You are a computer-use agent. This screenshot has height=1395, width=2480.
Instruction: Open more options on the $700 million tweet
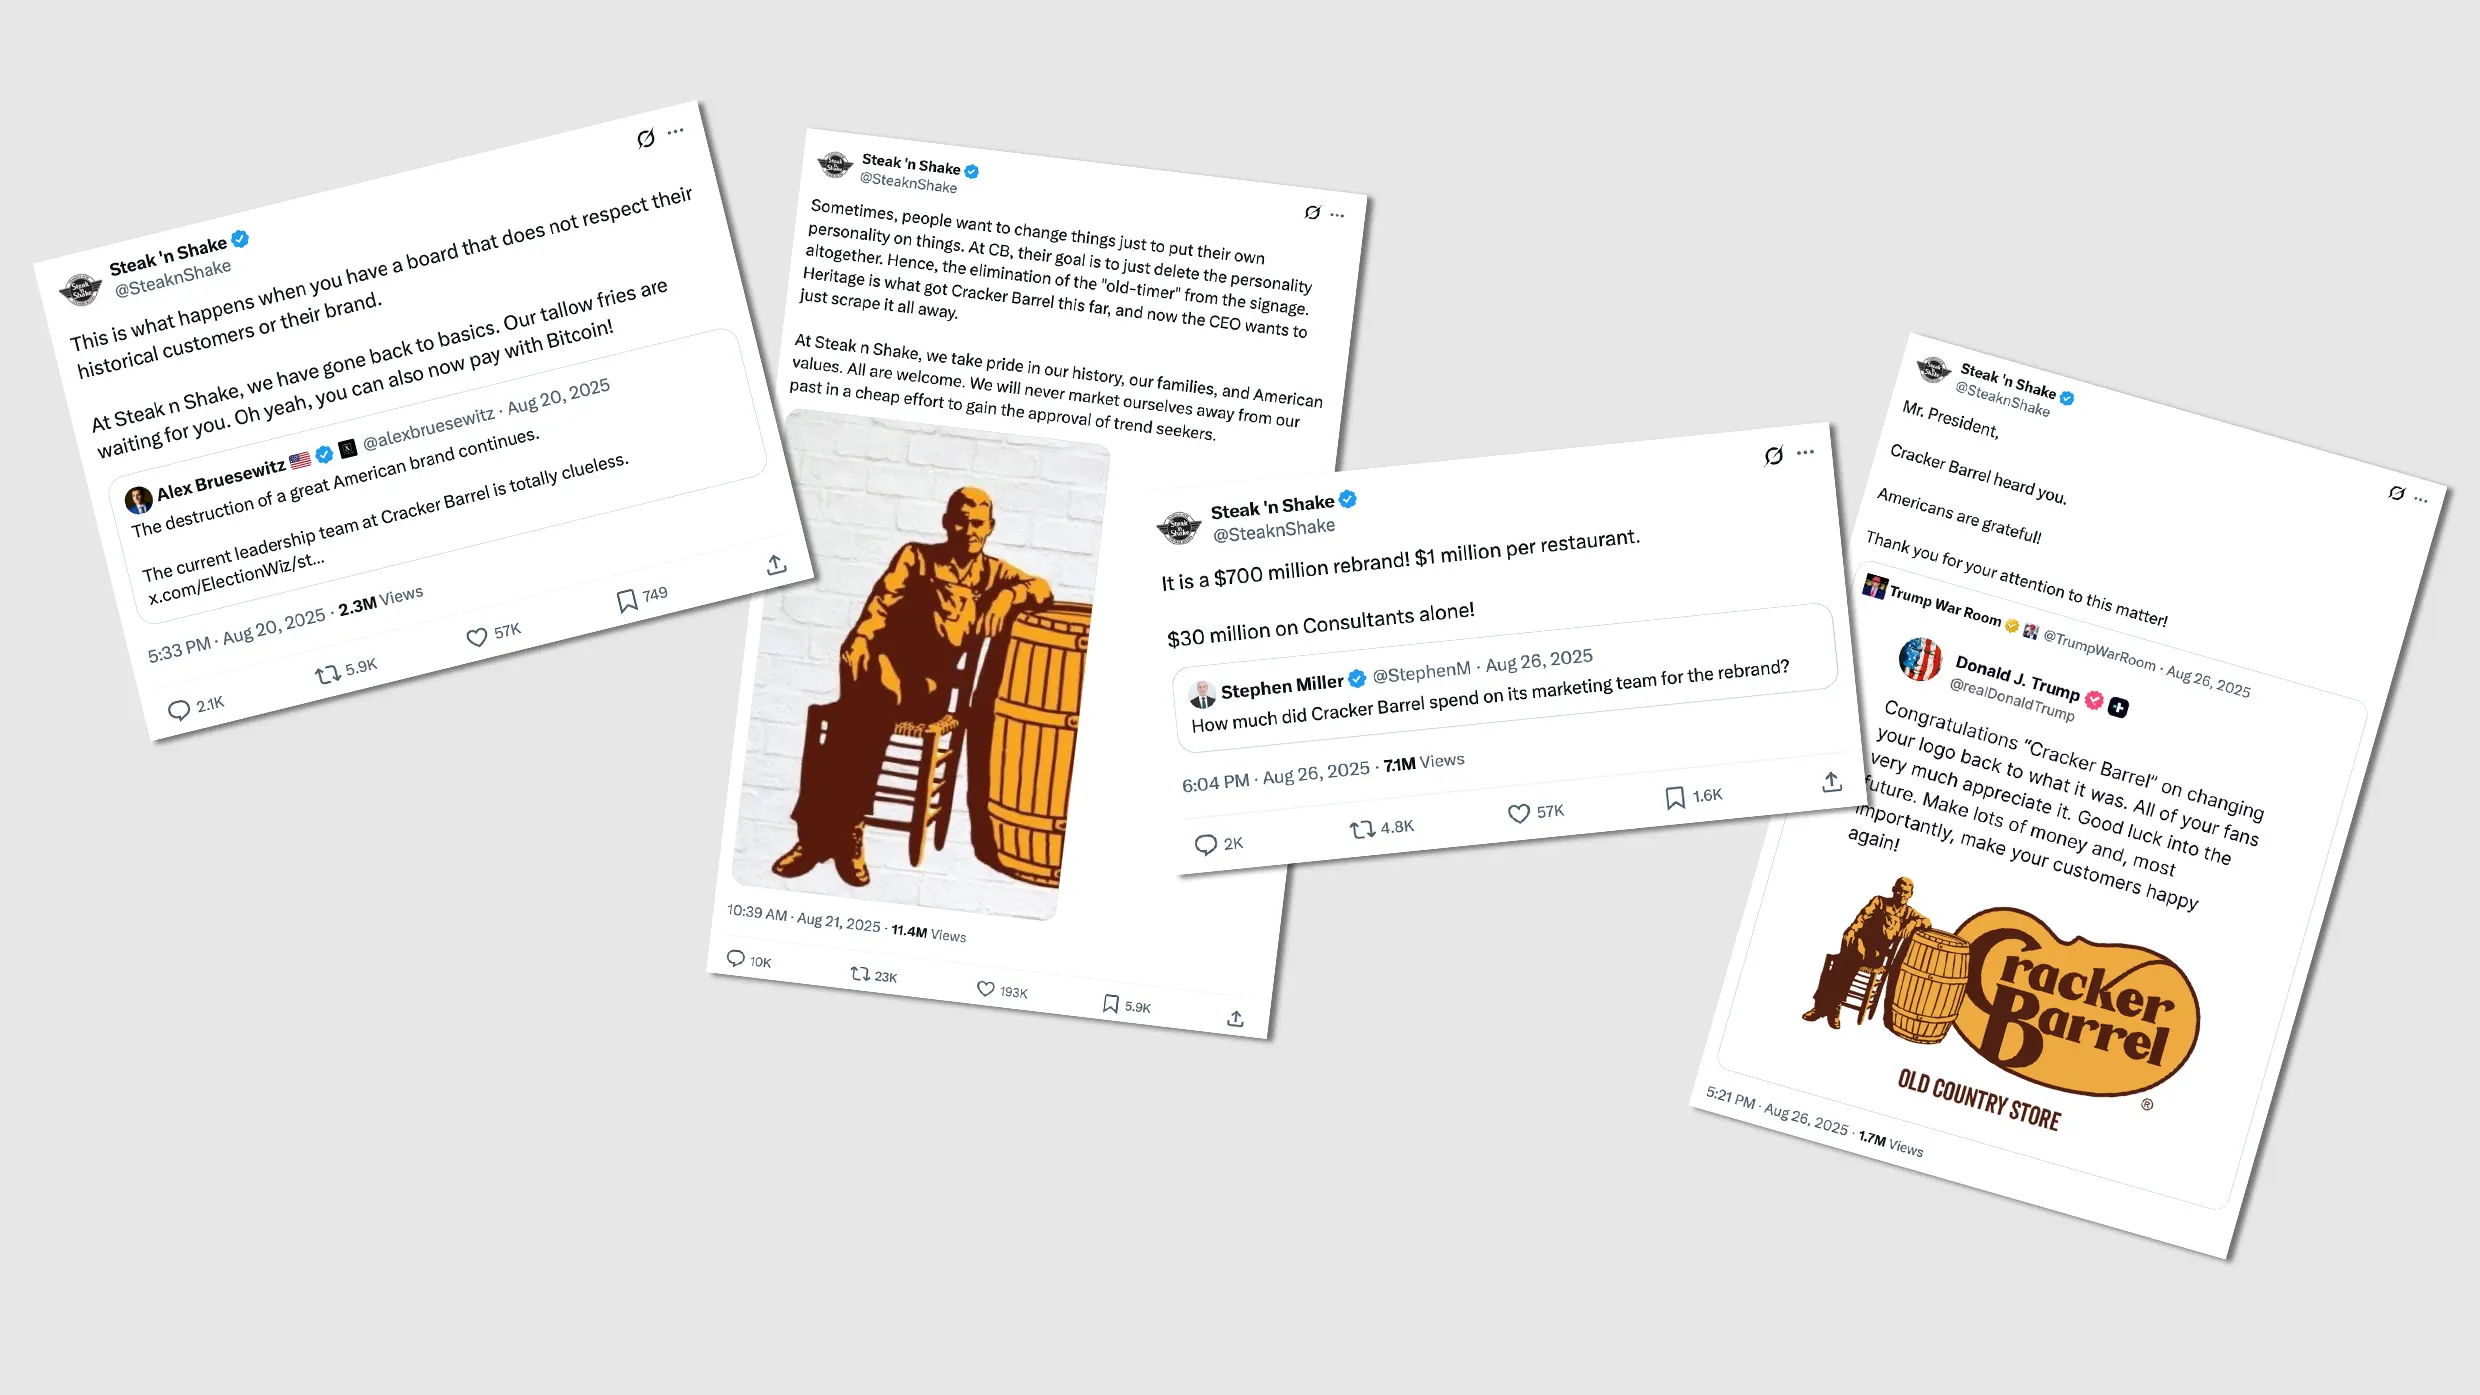(x=1805, y=453)
